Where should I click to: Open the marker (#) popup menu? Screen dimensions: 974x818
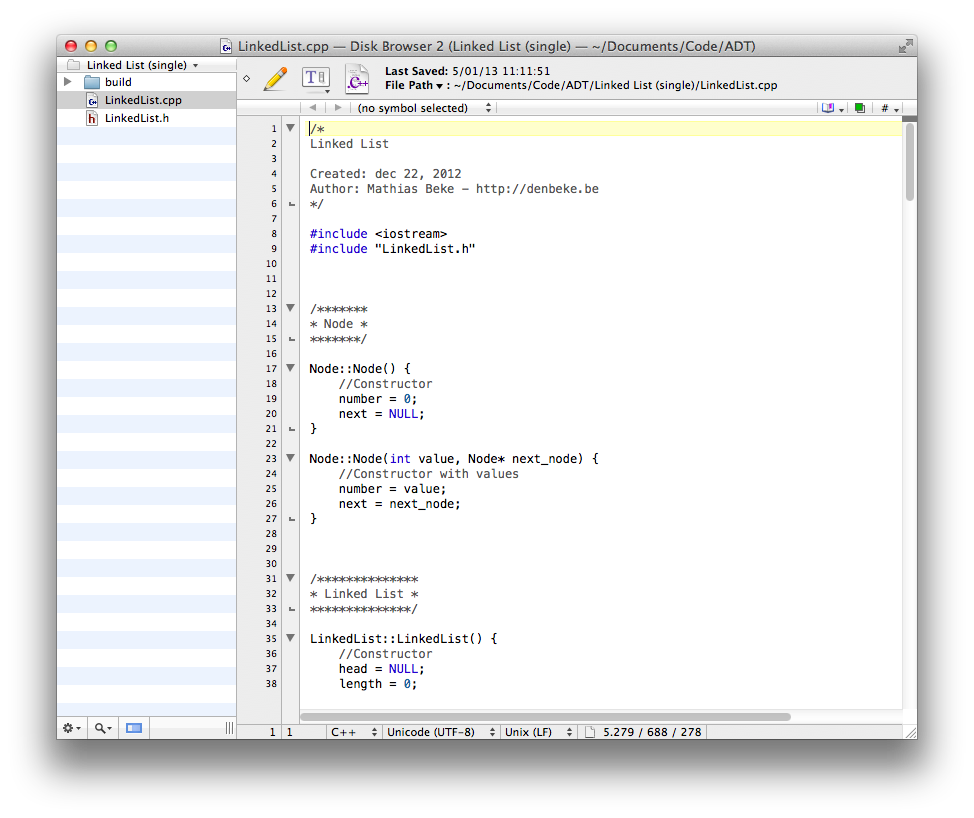coord(889,108)
